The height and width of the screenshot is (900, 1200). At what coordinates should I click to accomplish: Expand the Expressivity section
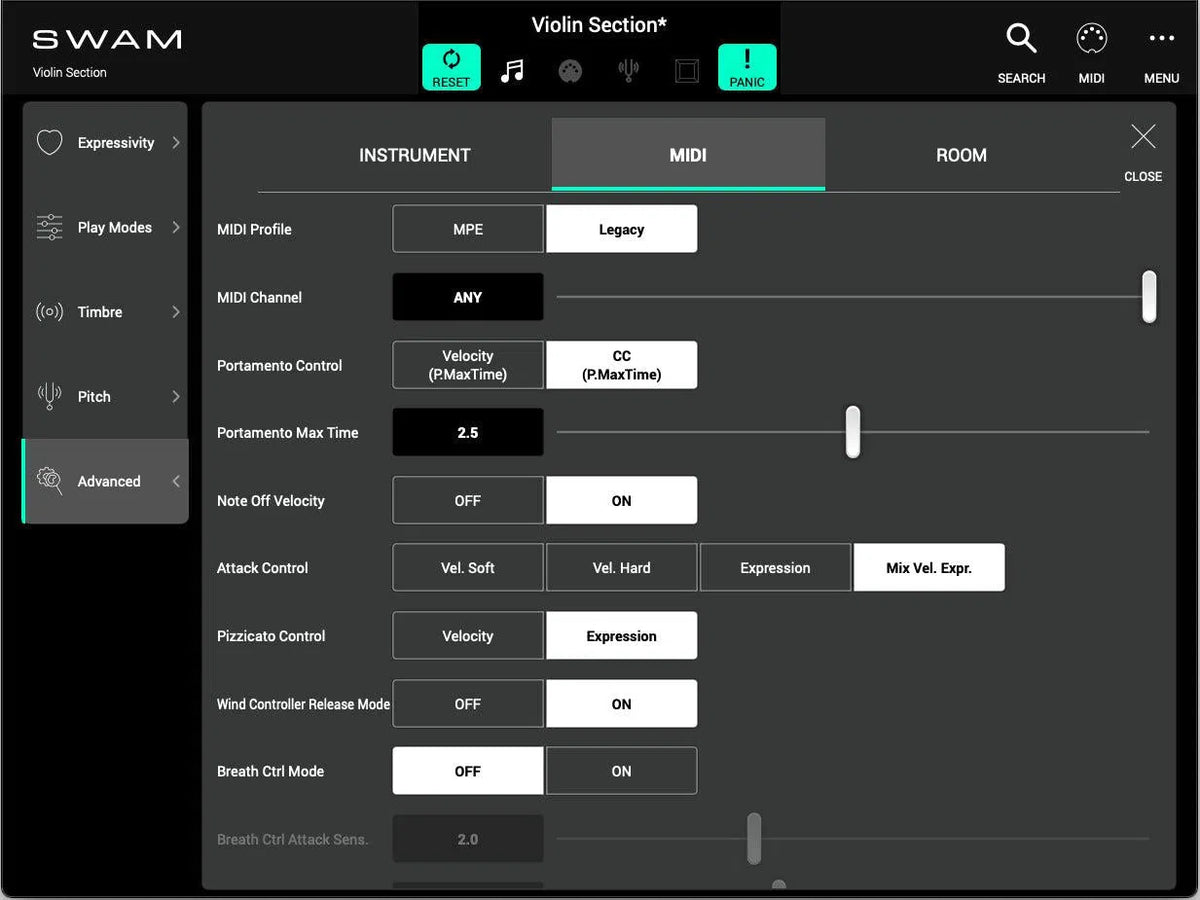point(103,142)
